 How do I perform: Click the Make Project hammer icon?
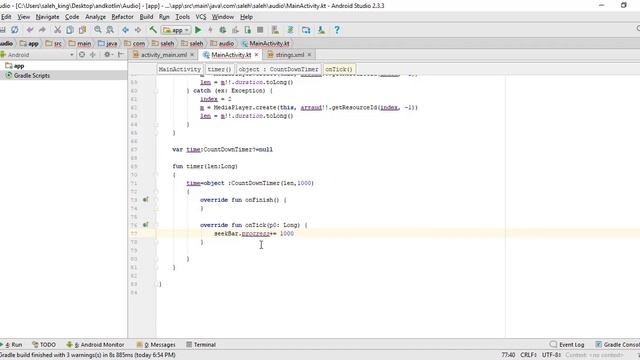(x=153, y=30)
